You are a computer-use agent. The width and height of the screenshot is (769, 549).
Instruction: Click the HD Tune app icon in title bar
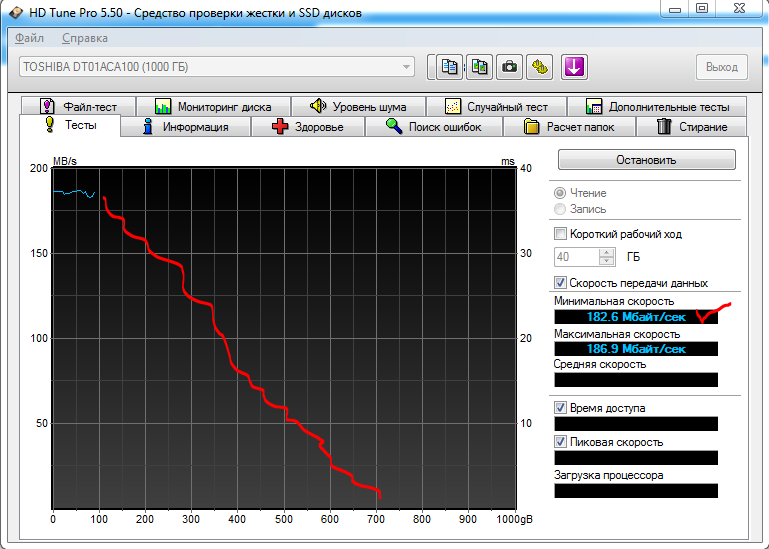coord(15,12)
